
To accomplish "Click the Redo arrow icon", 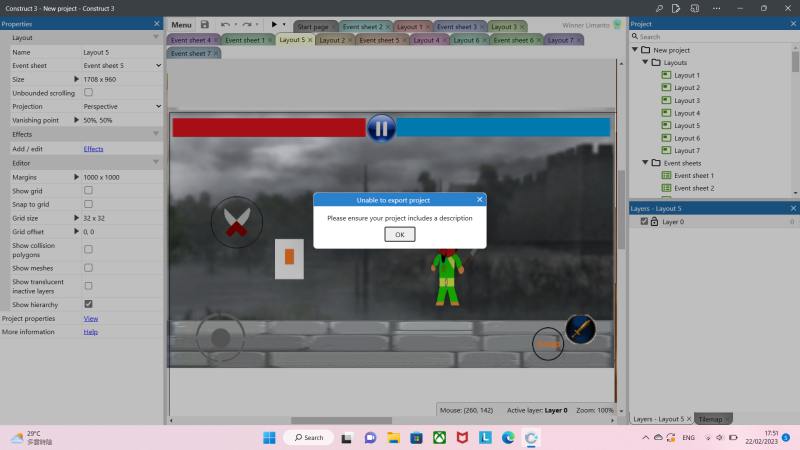I will click(247, 24).
